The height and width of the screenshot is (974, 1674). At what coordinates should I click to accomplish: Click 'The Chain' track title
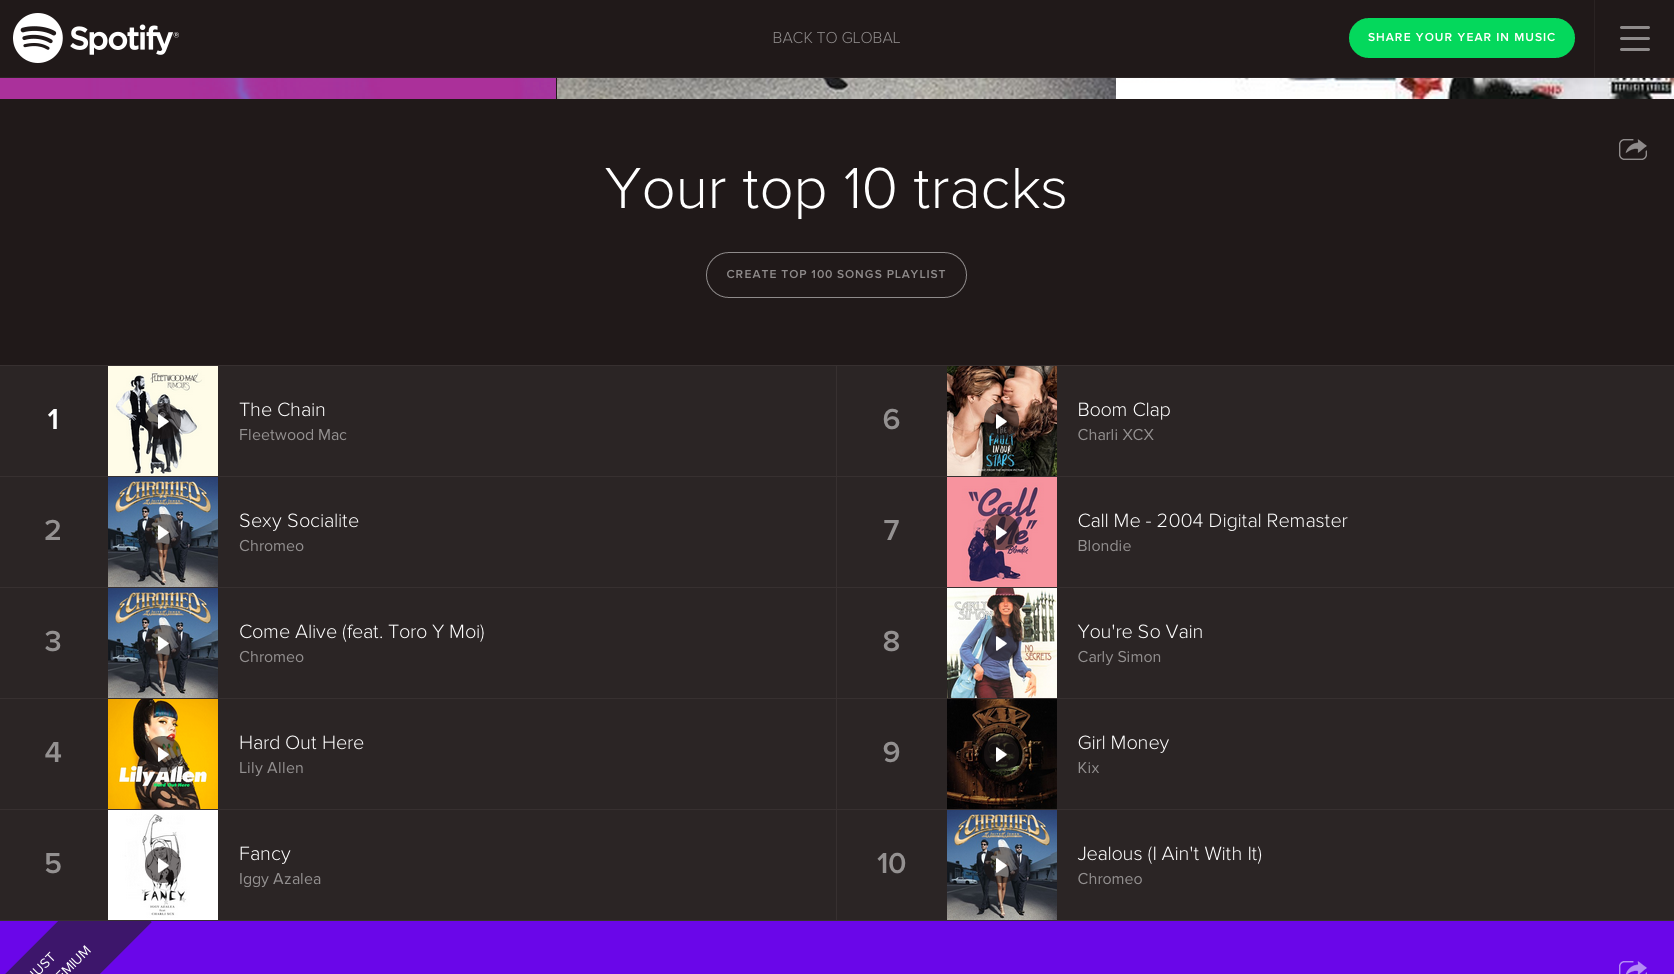click(282, 410)
